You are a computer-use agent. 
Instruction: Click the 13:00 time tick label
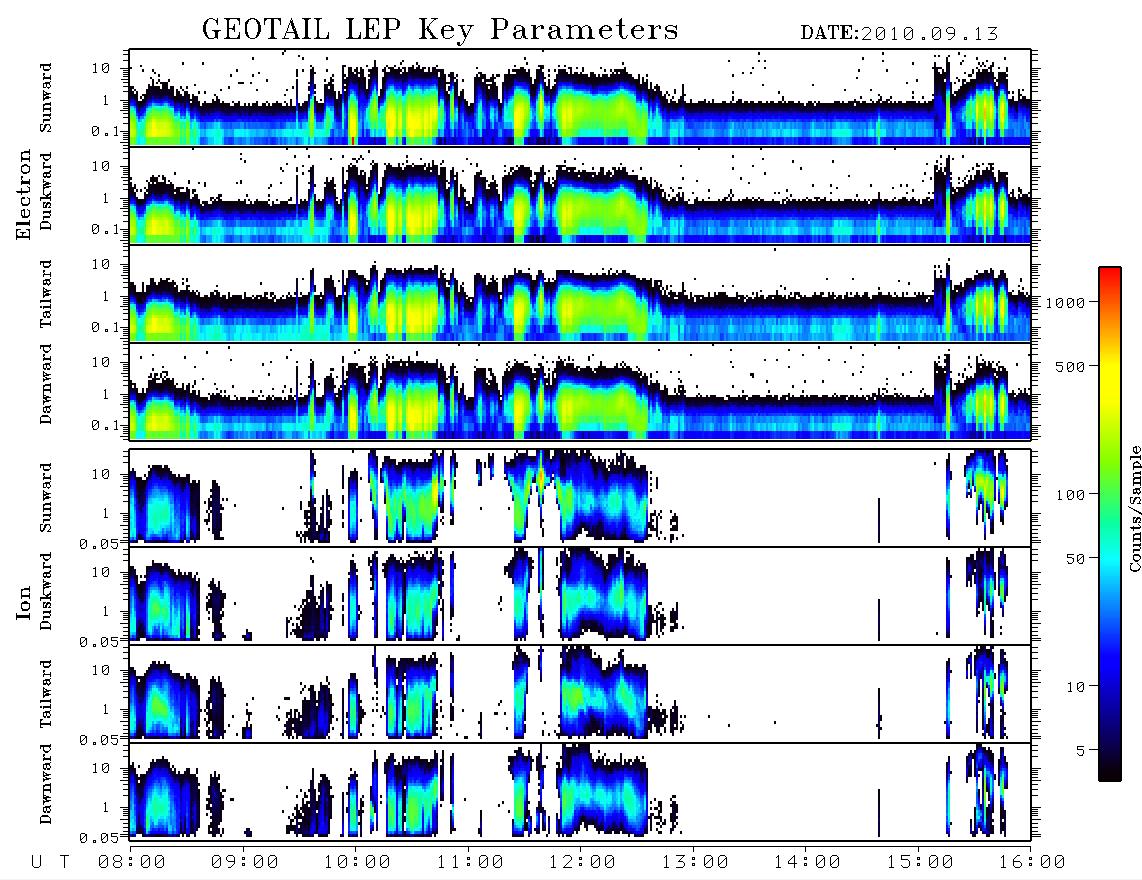click(x=695, y=863)
